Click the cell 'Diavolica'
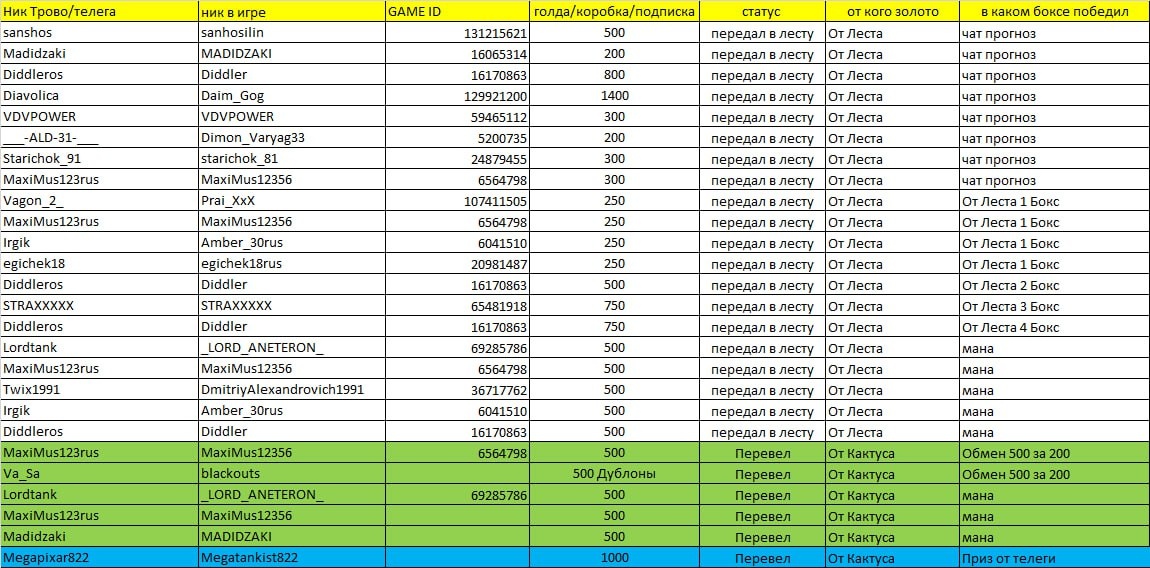This screenshot has width=1150, height=568. [99, 96]
